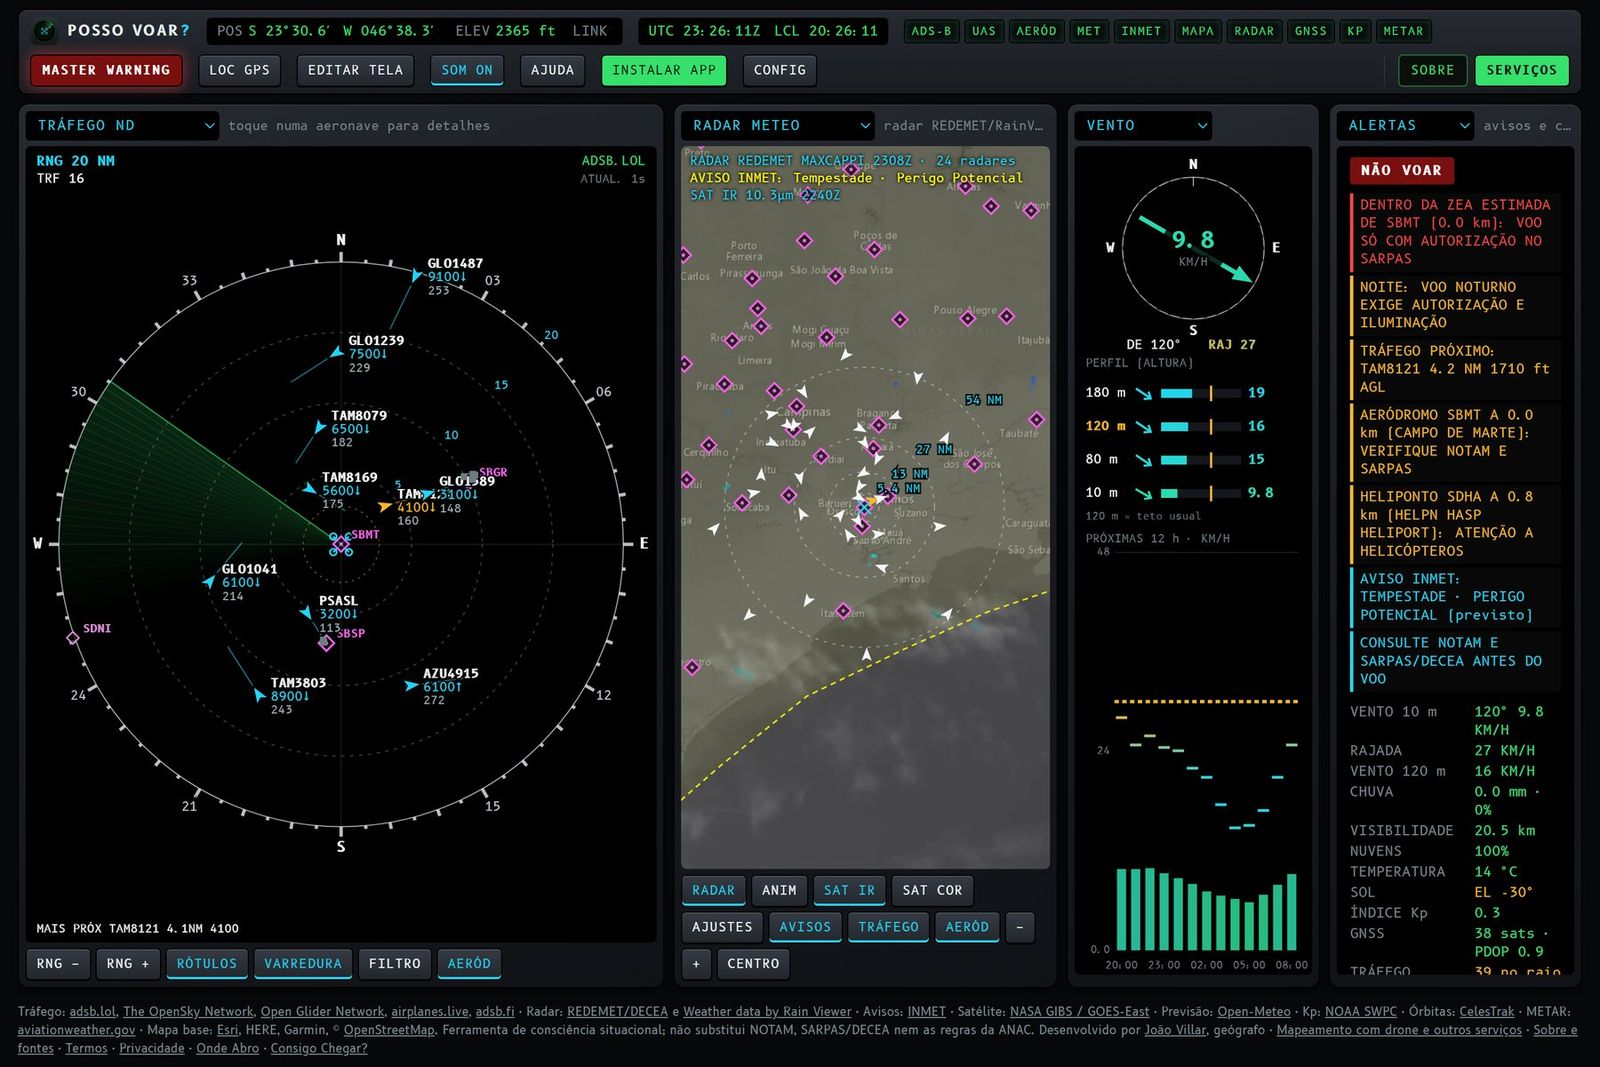This screenshot has width=1600, height=1067.
Task: Toggle the RADAR layer on meteo map
Action: [x=713, y=890]
